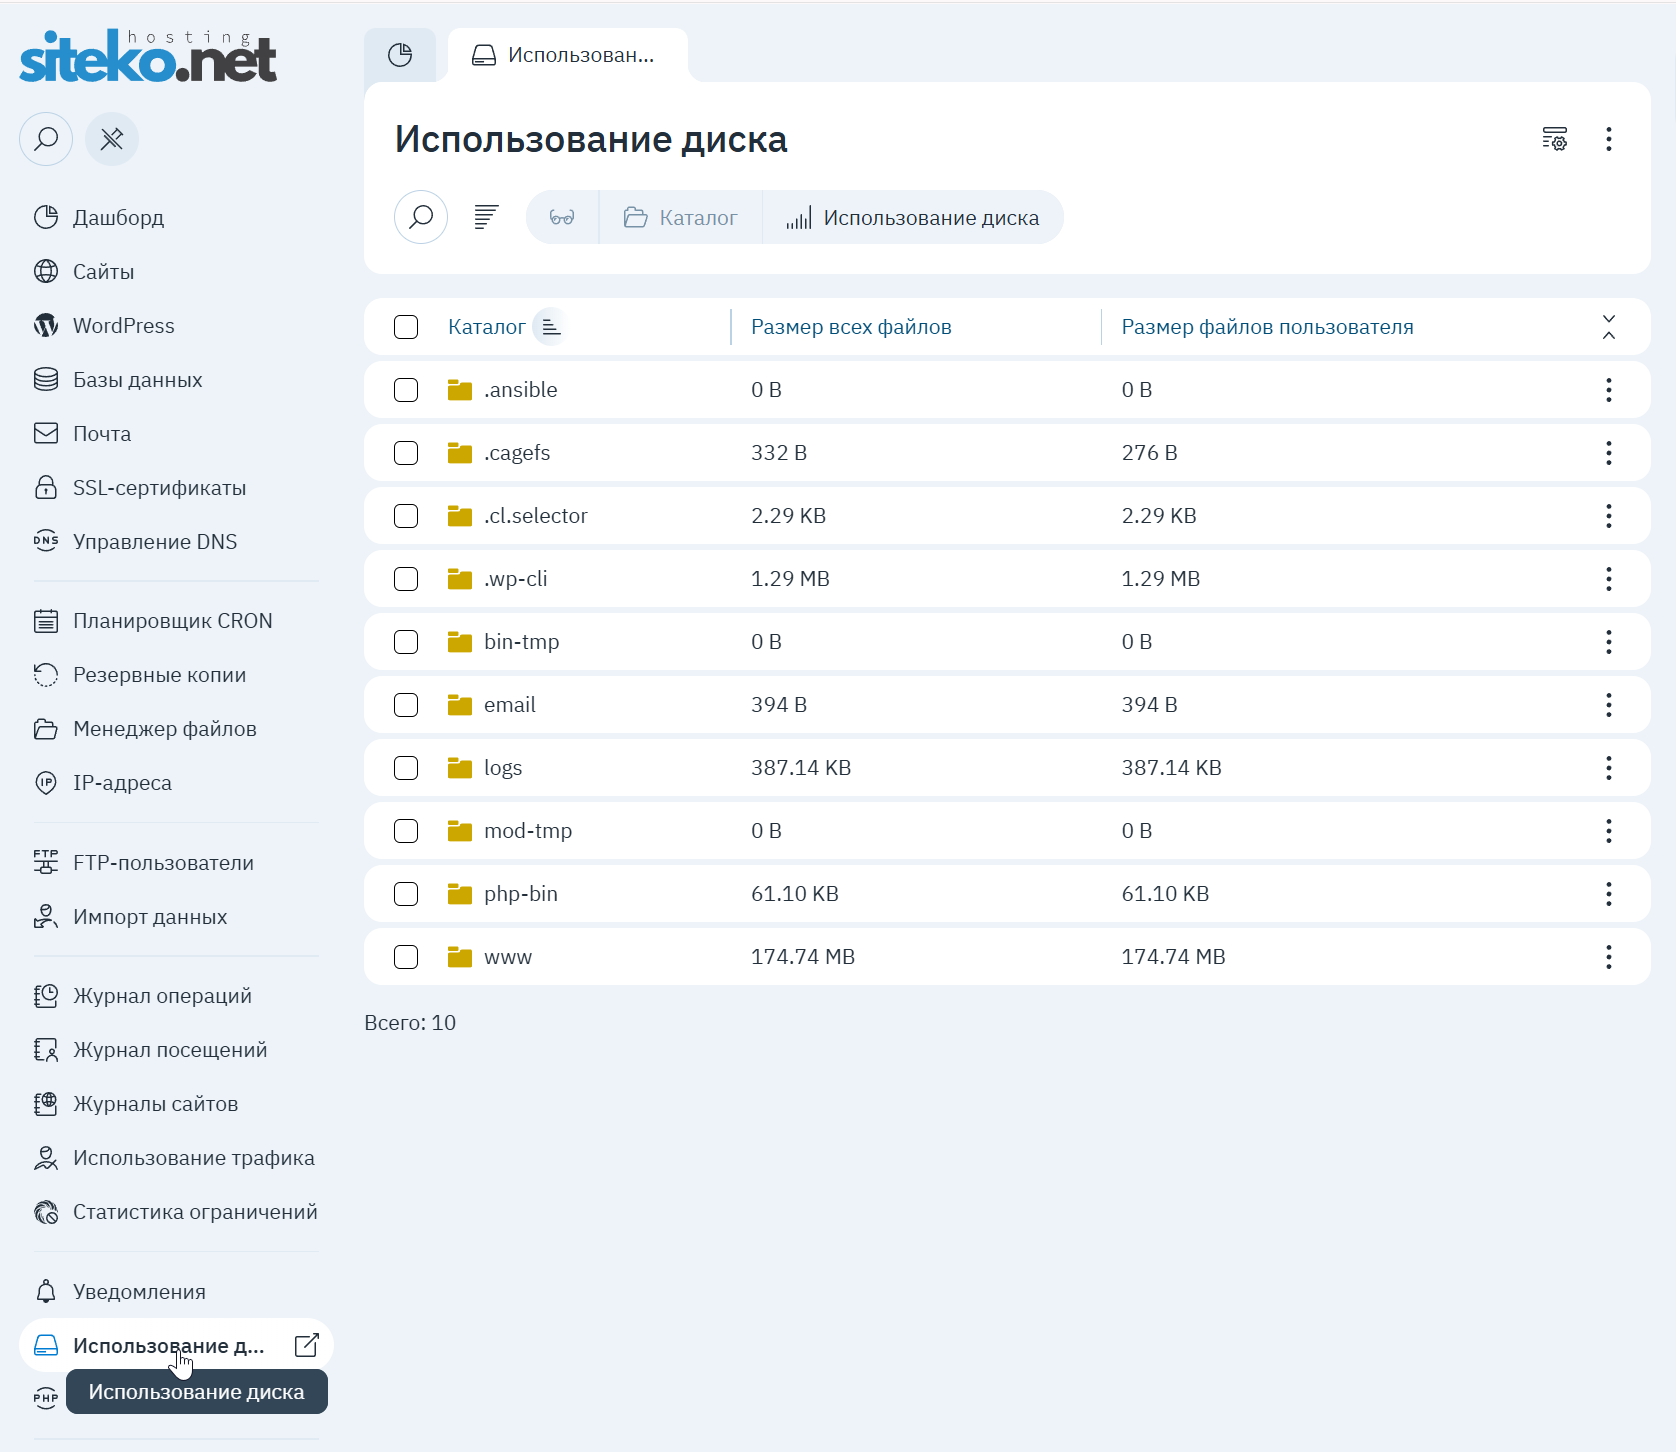
Task: Click the Журнал операций icon
Action: (x=46, y=996)
